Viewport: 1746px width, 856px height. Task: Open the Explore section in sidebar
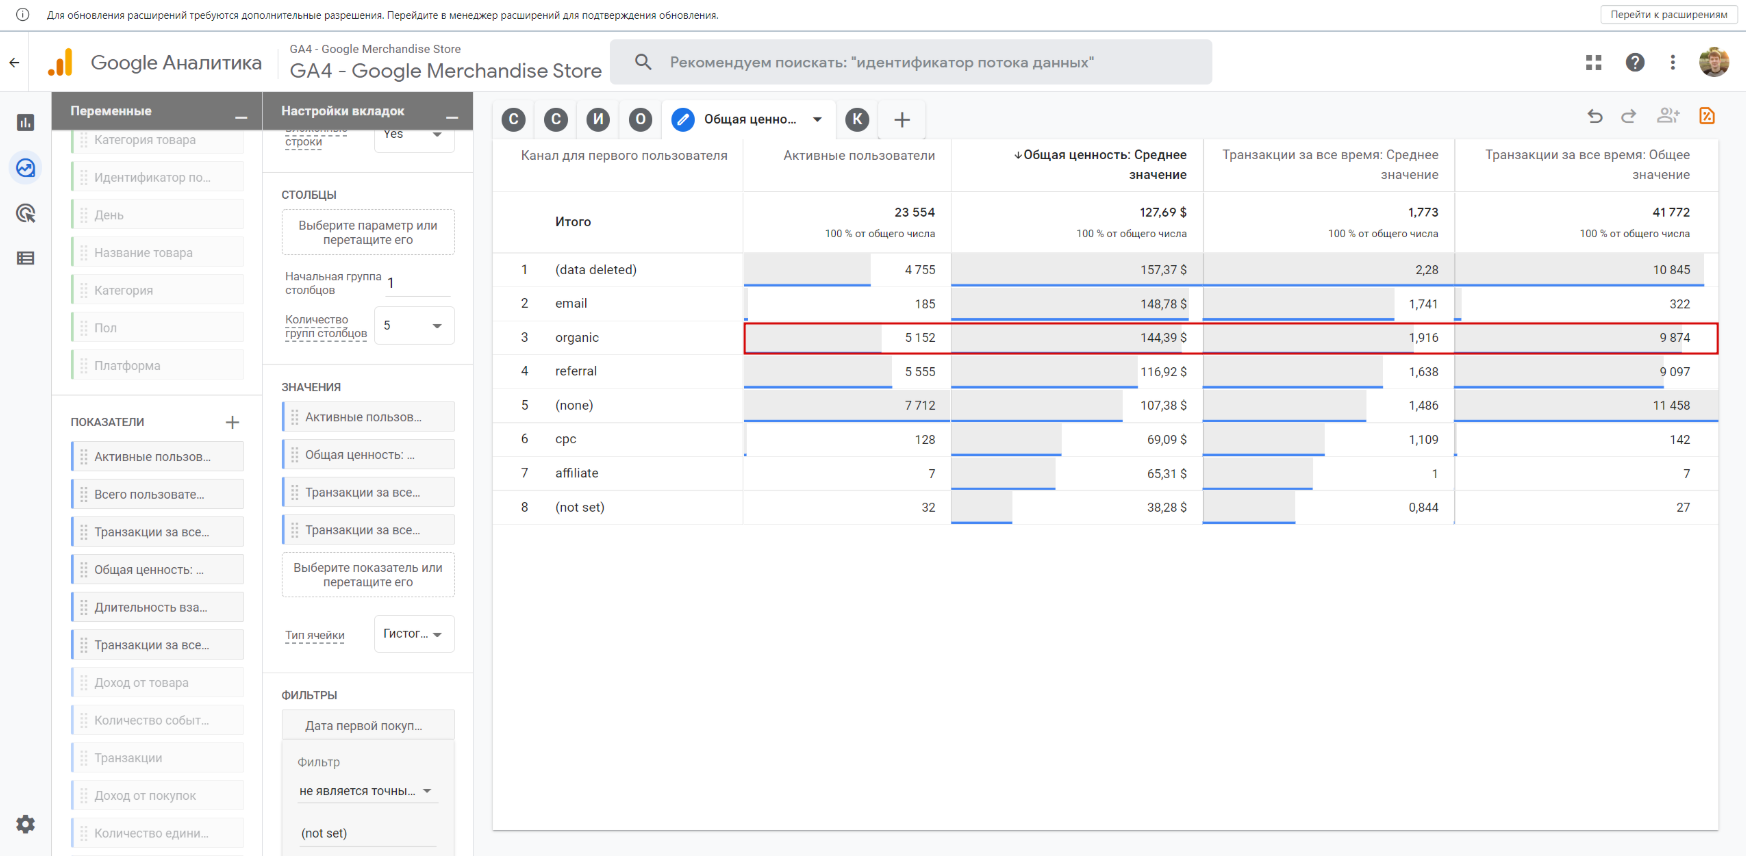click(x=26, y=168)
